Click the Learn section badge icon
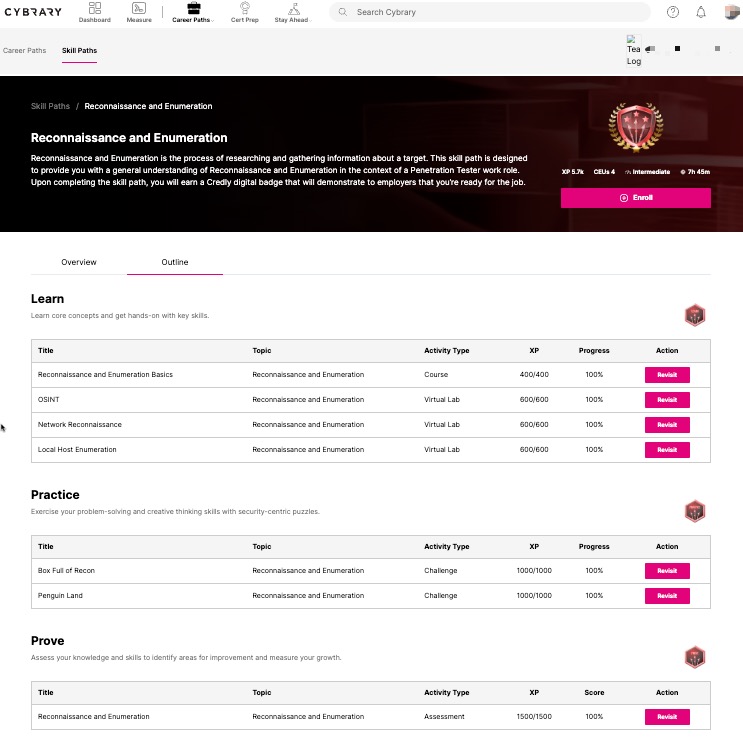The image size is (743, 746). click(694, 316)
